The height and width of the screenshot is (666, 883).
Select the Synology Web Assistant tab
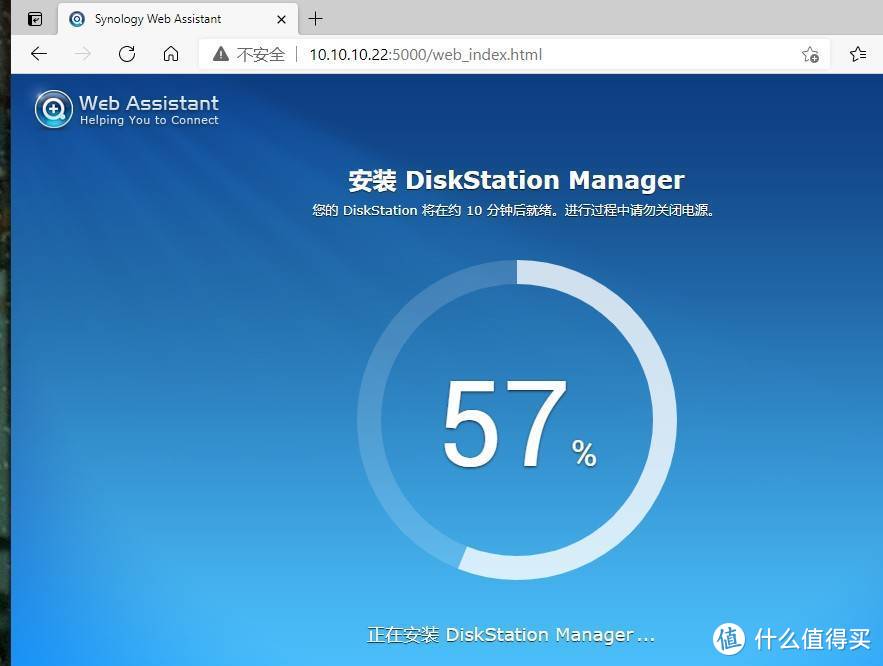157,19
